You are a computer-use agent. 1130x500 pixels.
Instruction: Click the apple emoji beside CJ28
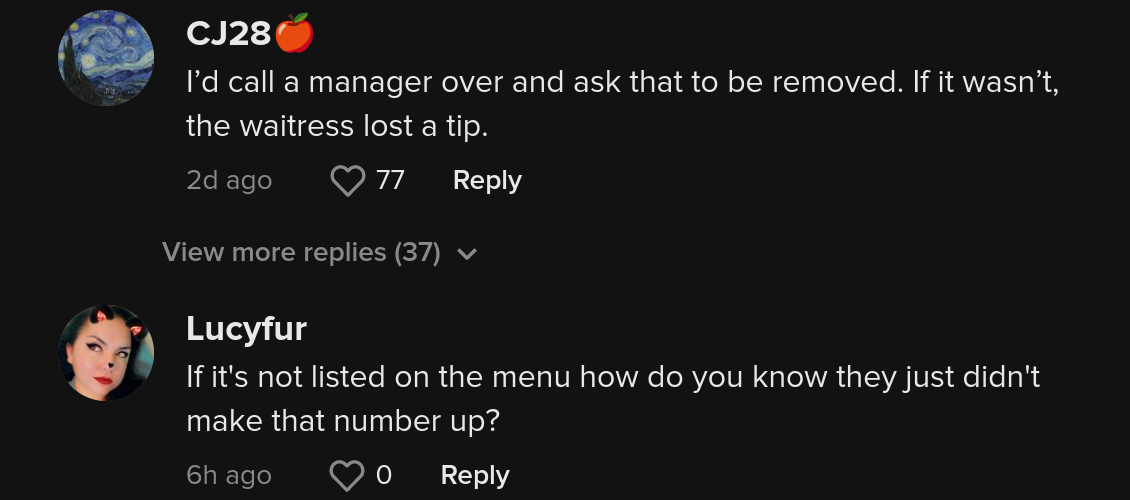[x=294, y=32]
